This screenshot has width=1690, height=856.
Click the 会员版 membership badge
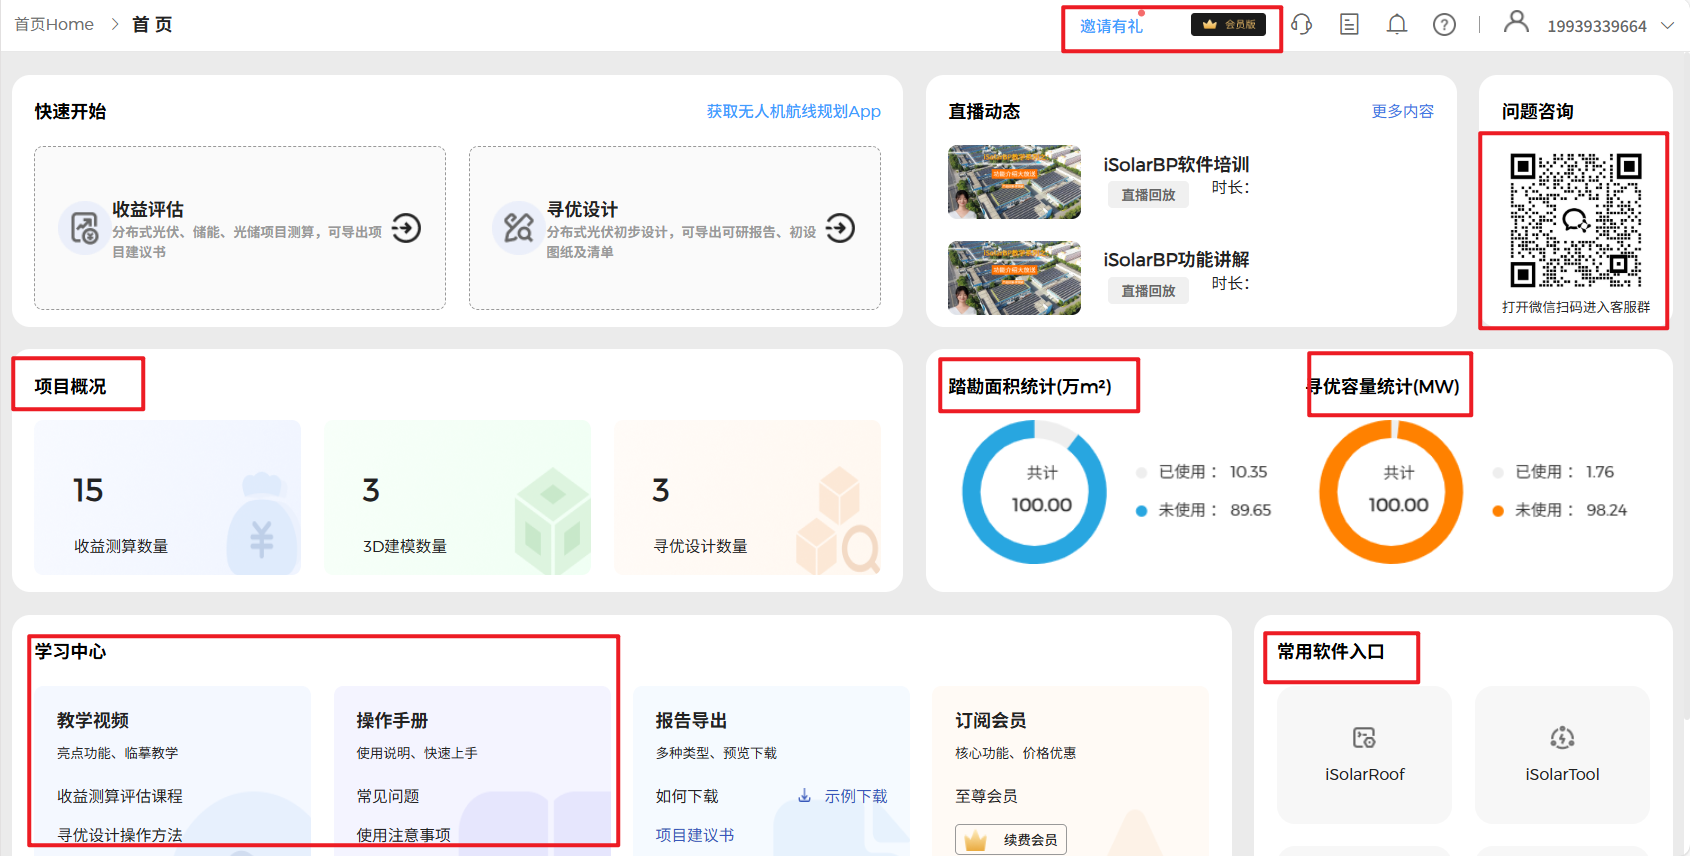coord(1228,24)
